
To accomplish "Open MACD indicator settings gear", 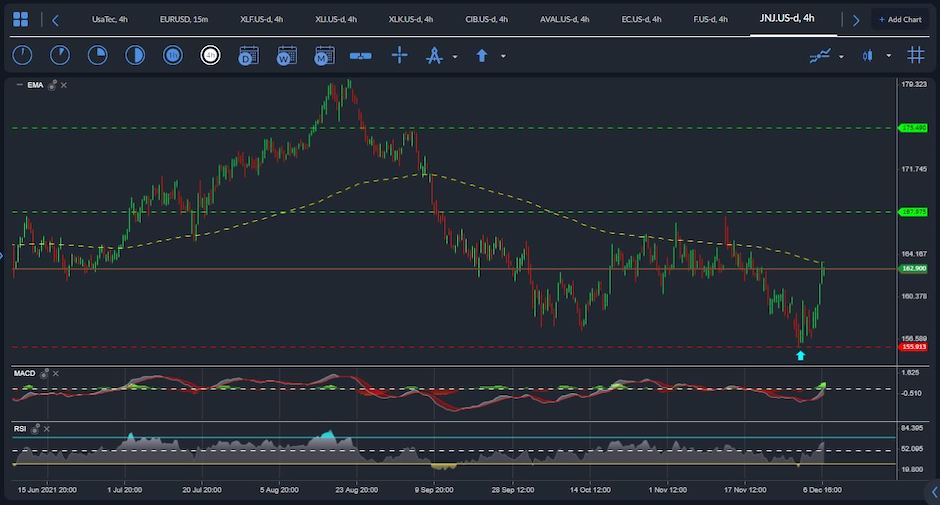I will click(x=46, y=373).
